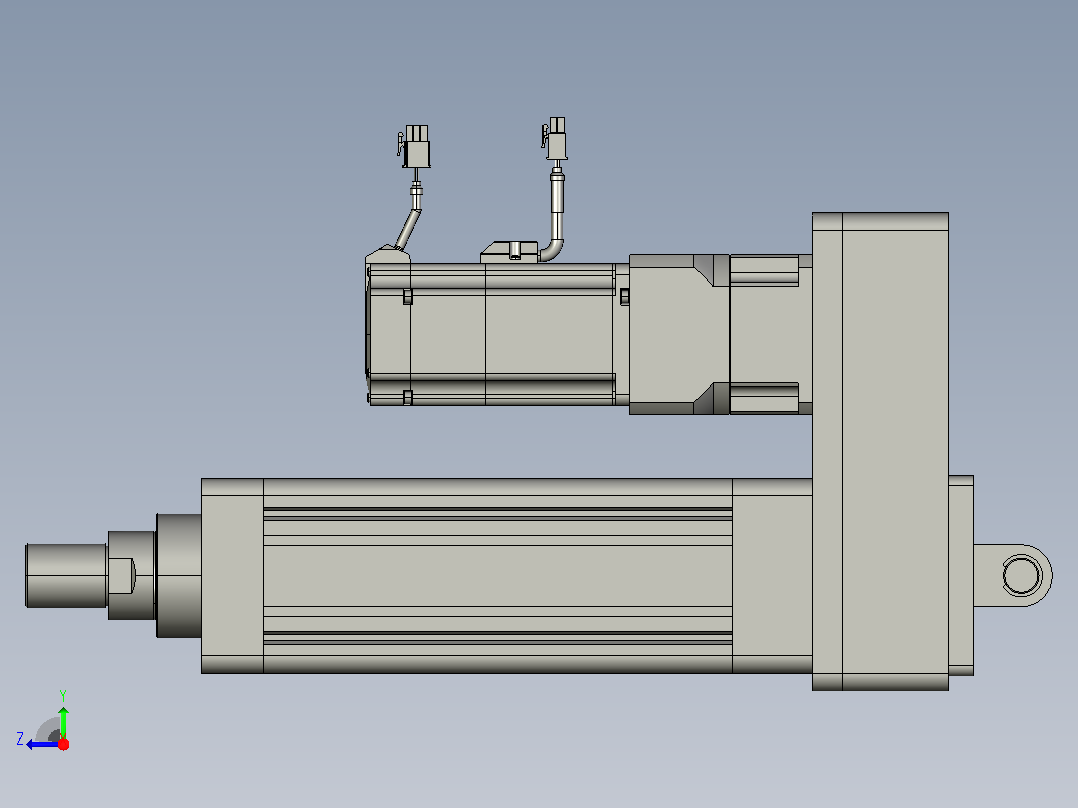The height and width of the screenshot is (808, 1078).
Task: Select the circular hole in the rear clevis
Action: [1021, 576]
